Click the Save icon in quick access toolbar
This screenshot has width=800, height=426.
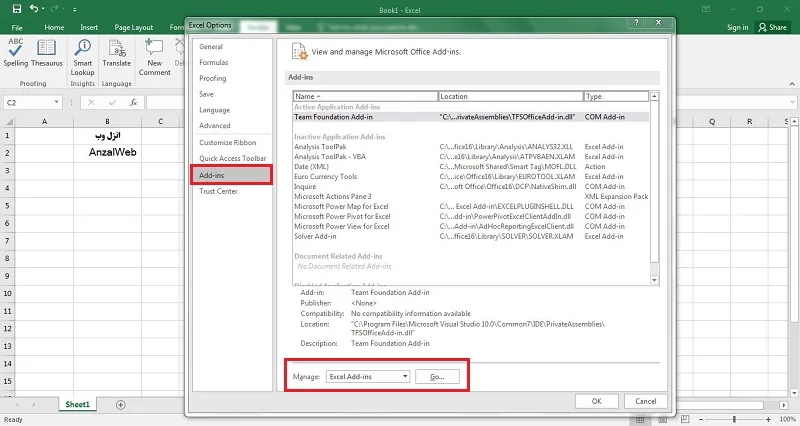pyautogui.click(x=17, y=9)
